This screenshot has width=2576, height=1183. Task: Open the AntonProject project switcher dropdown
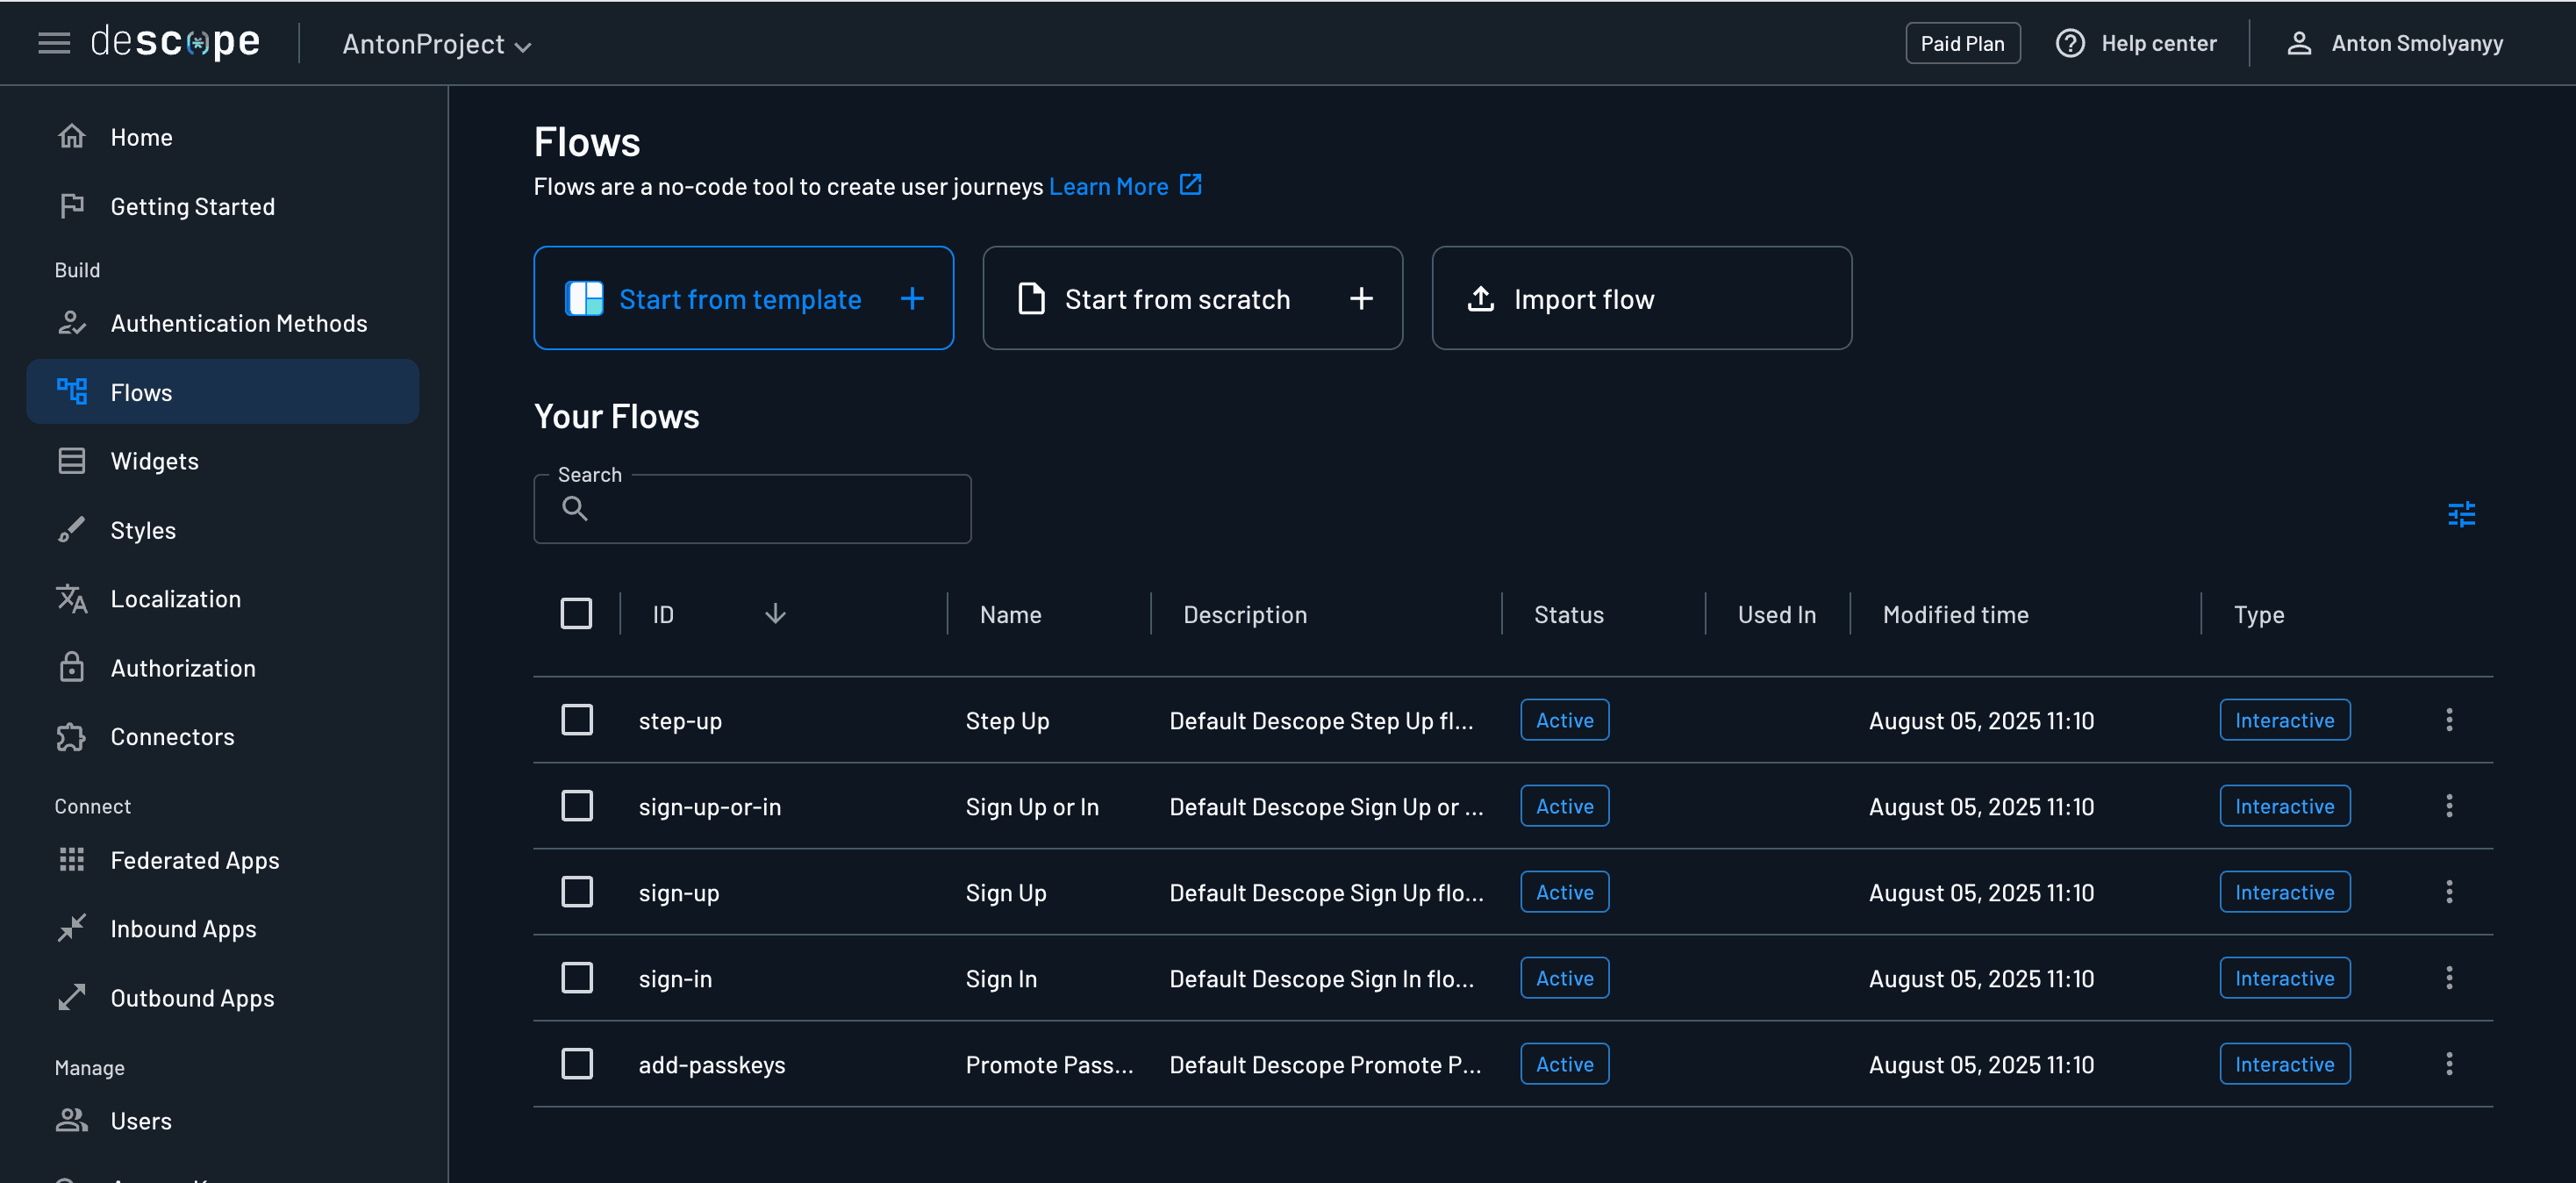pos(436,44)
